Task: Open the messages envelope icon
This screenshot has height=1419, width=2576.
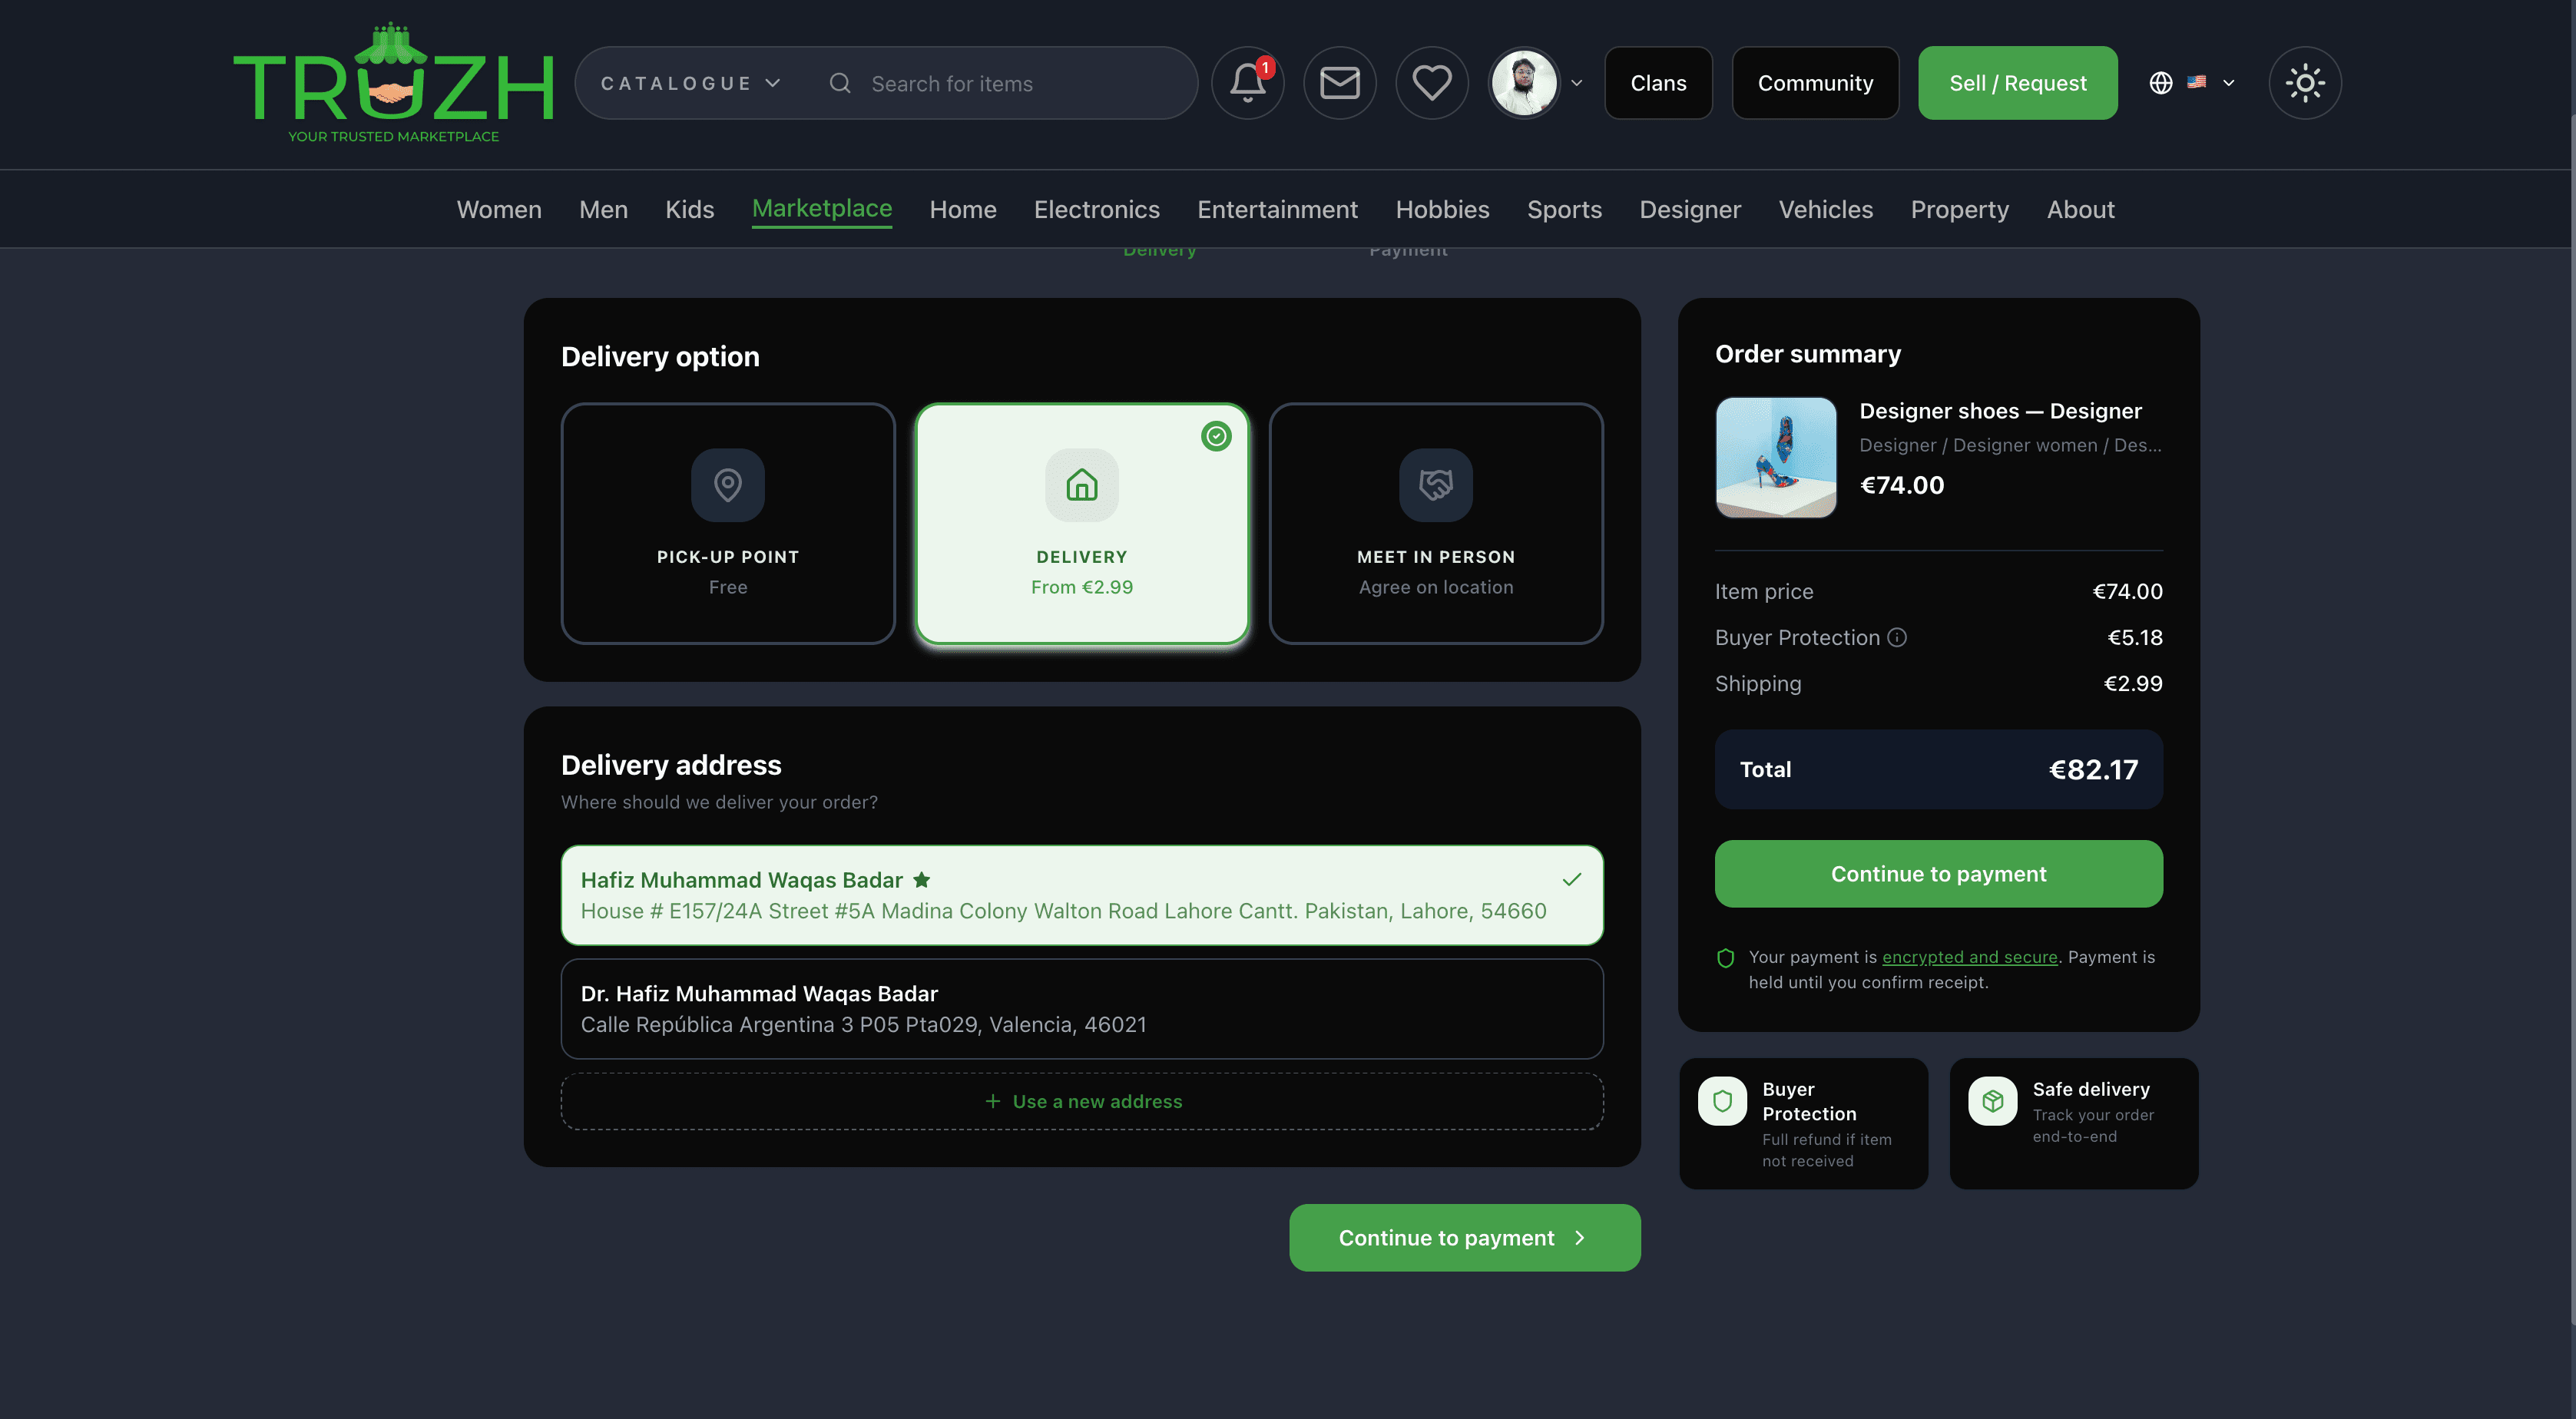Action: [1339, 83]
